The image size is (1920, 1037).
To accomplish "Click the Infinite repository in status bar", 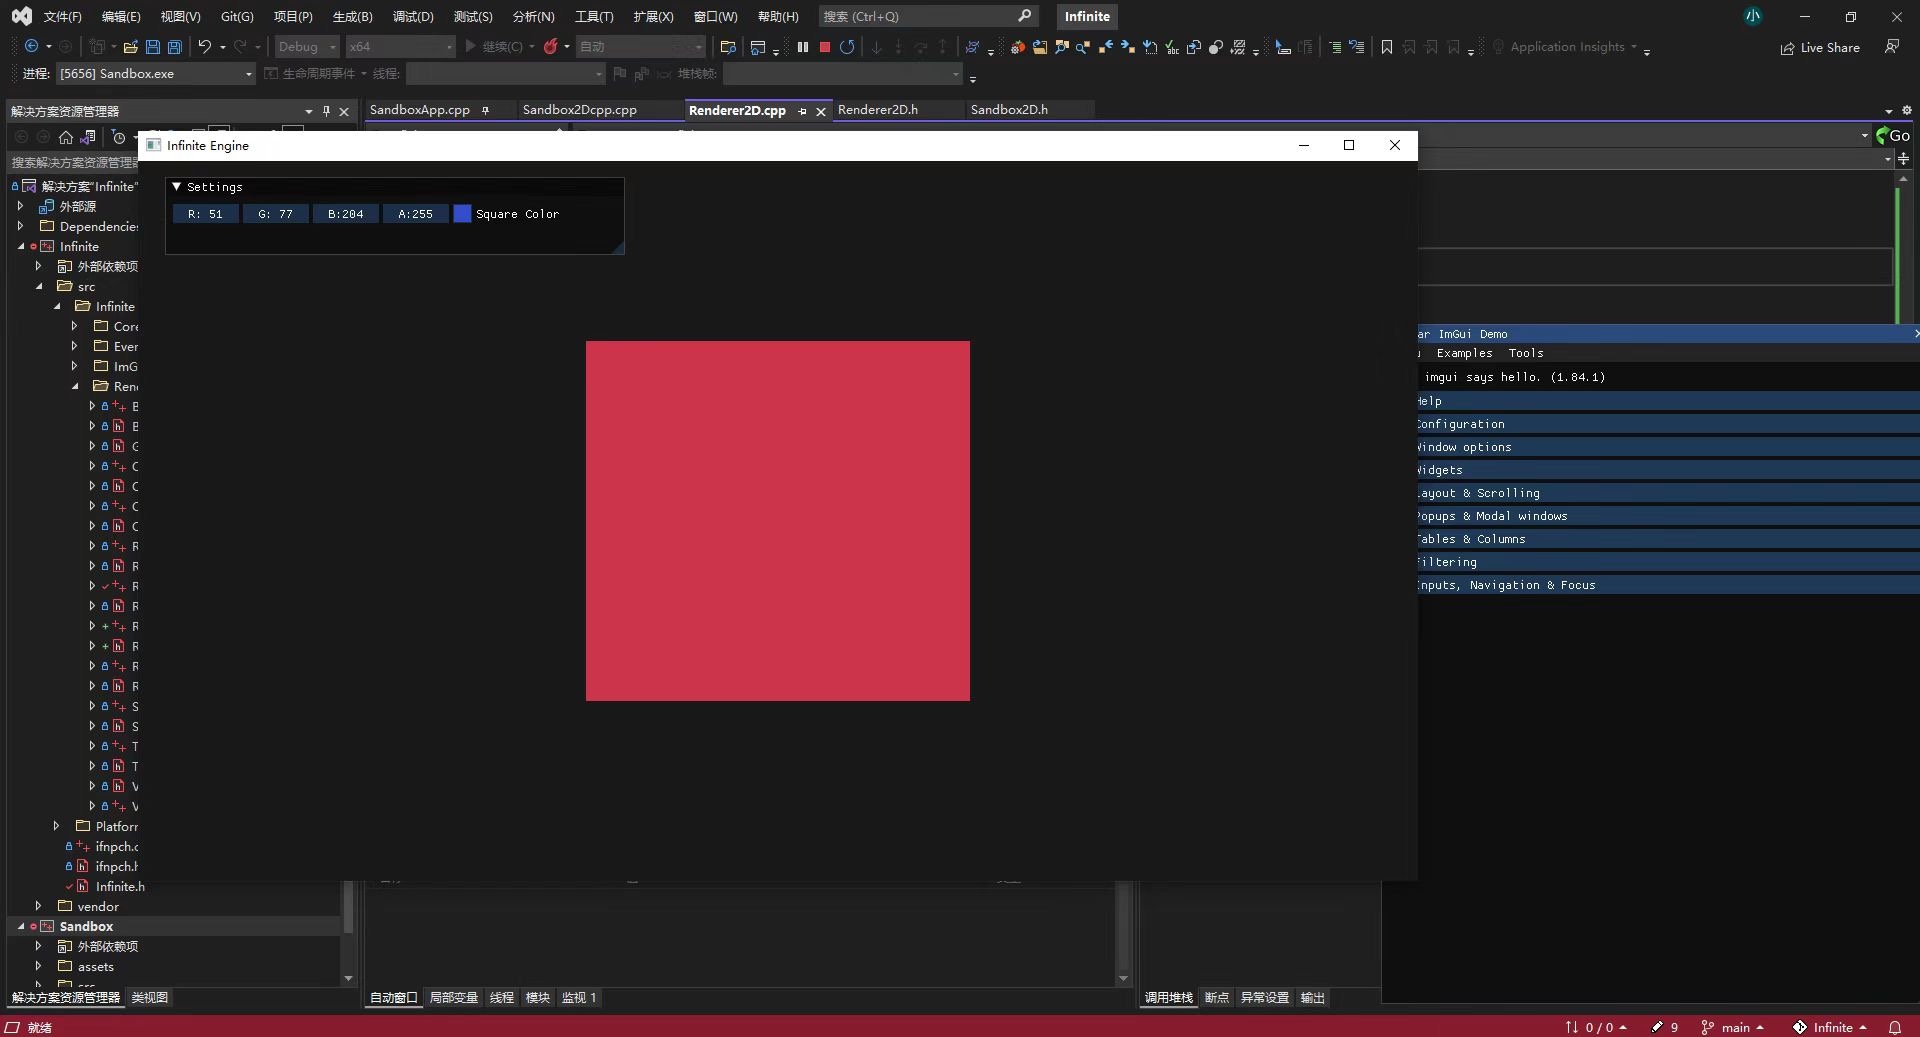I will 1830,1027.
